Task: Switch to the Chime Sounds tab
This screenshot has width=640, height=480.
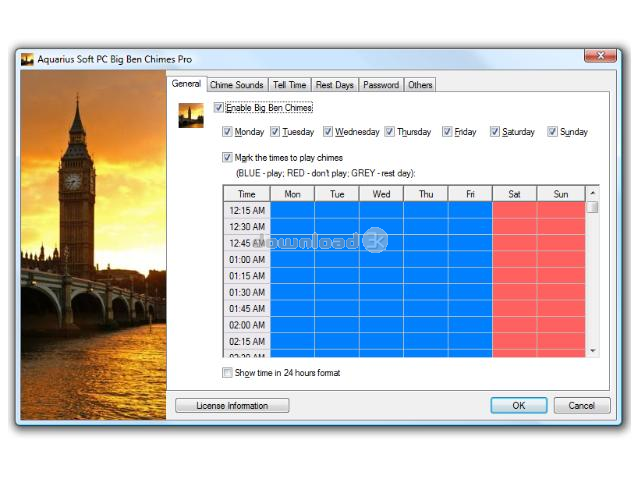Action: coord(237,85)
